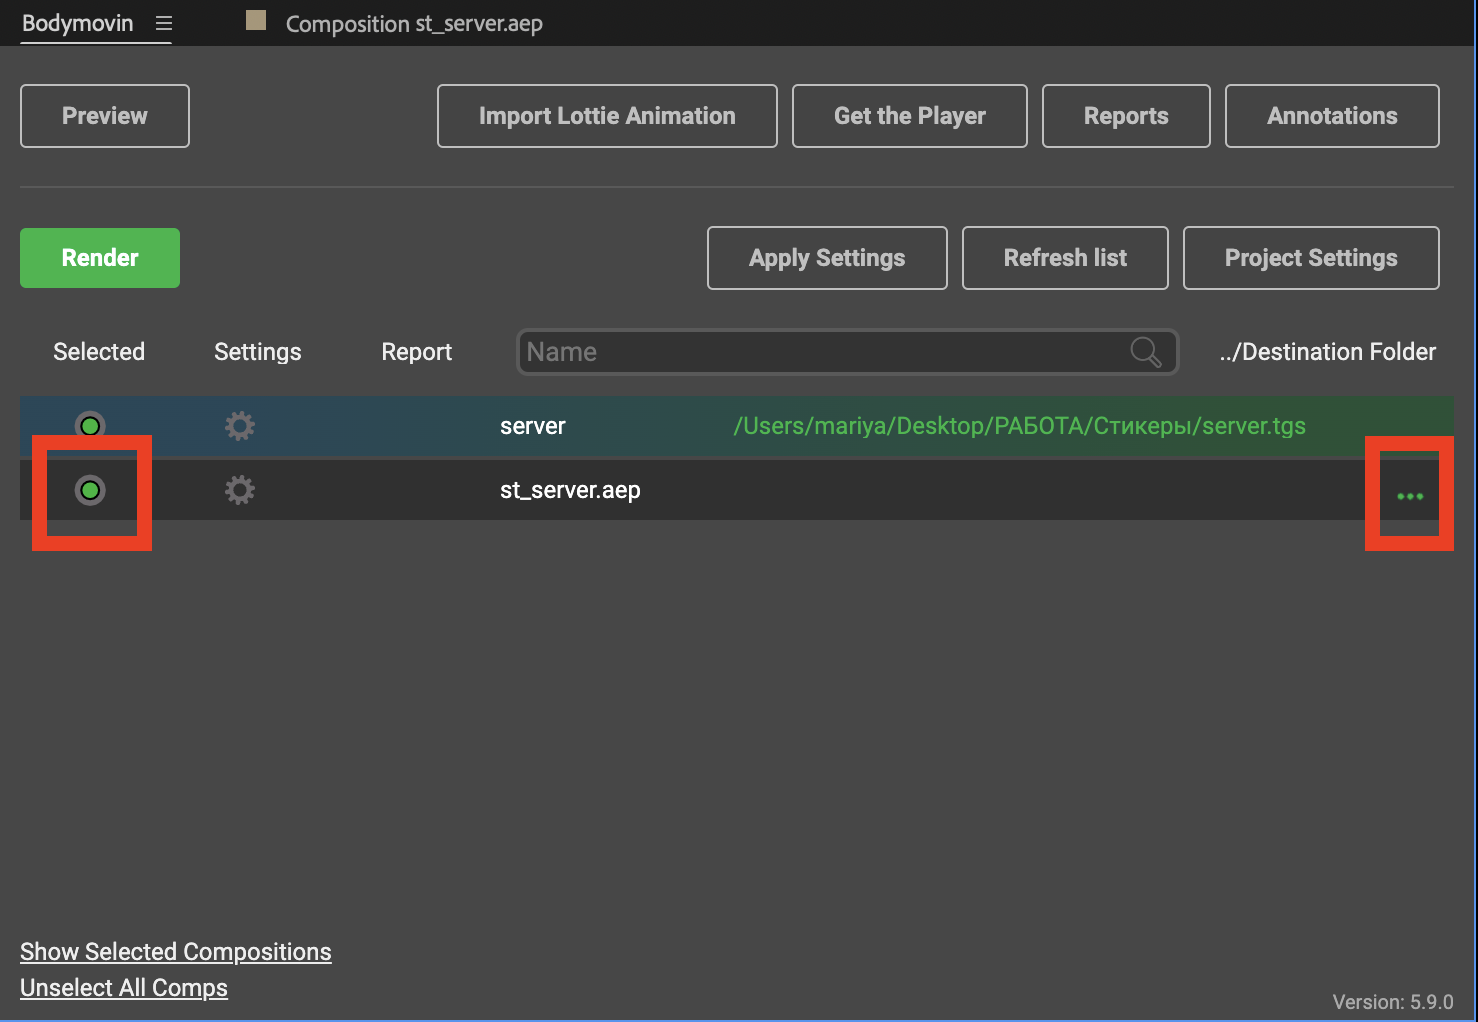
Task: Open Get the Player
Action: (x=909, y=116)
